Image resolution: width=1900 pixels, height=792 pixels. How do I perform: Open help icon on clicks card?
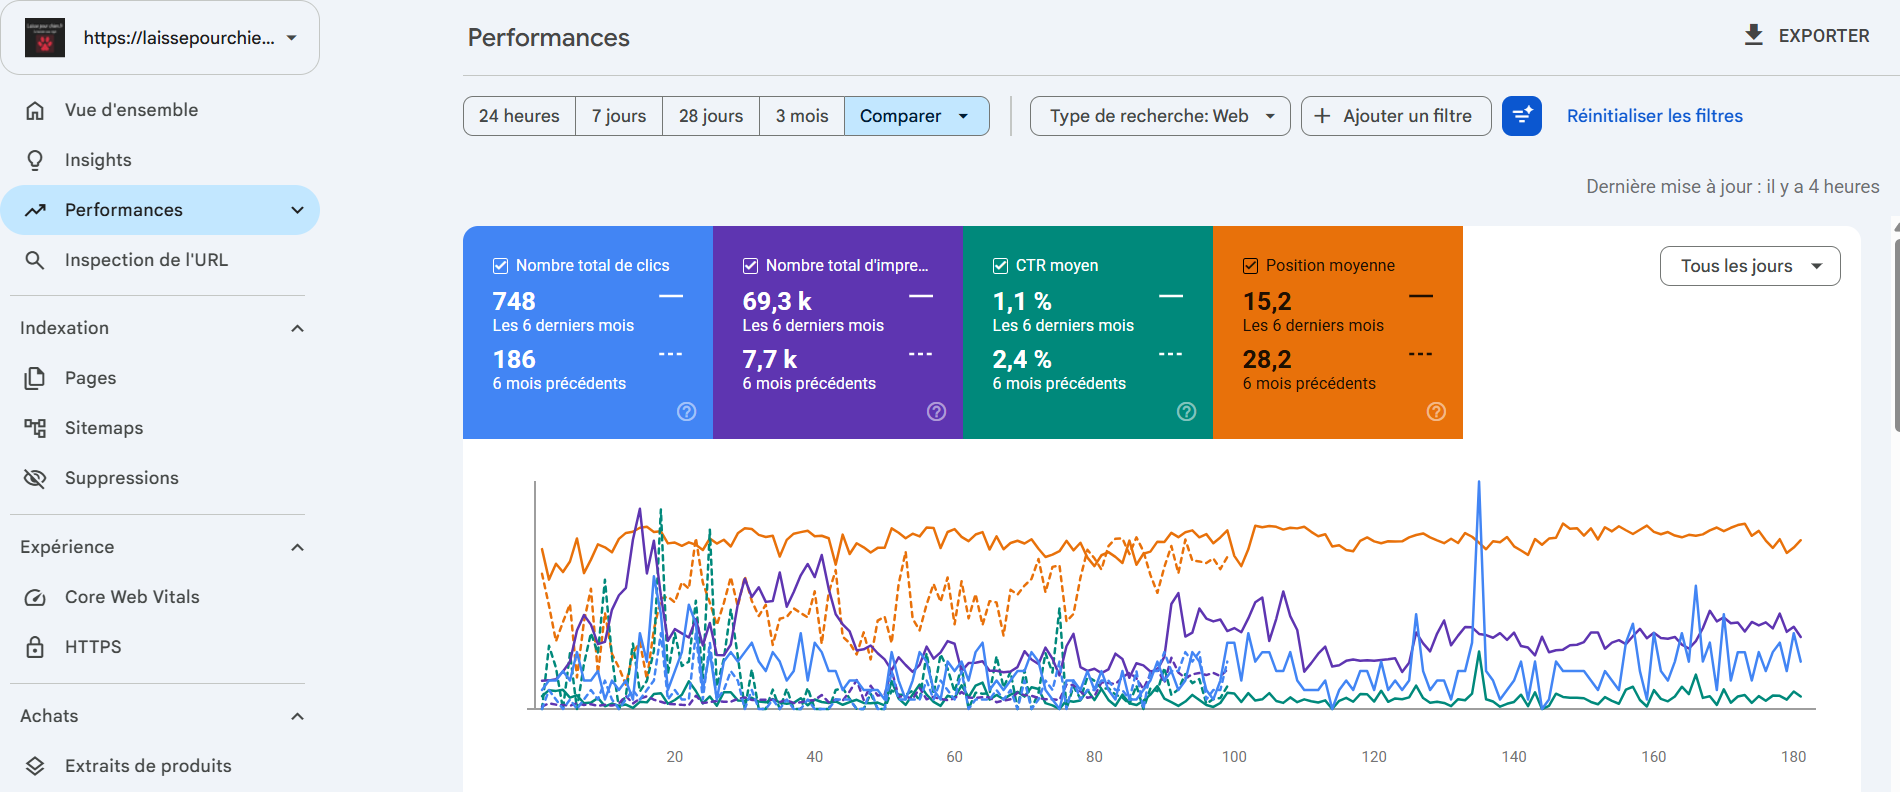(686, 412)
